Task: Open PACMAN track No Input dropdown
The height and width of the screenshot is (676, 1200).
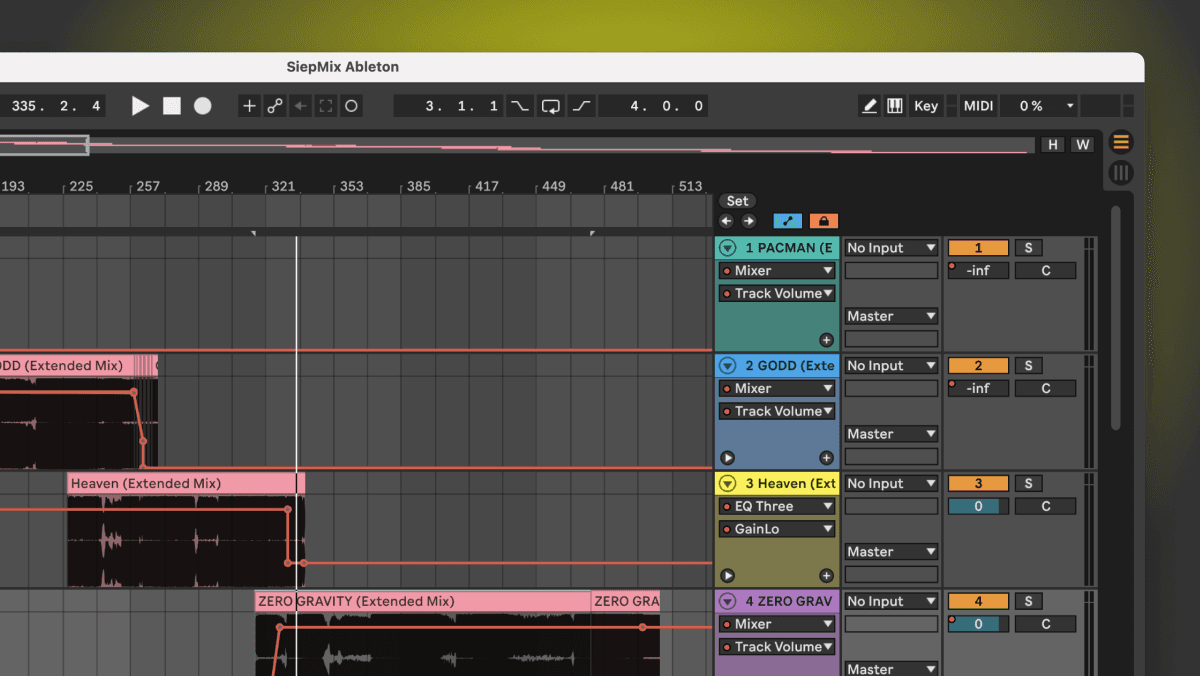Action: pos(891,248)
